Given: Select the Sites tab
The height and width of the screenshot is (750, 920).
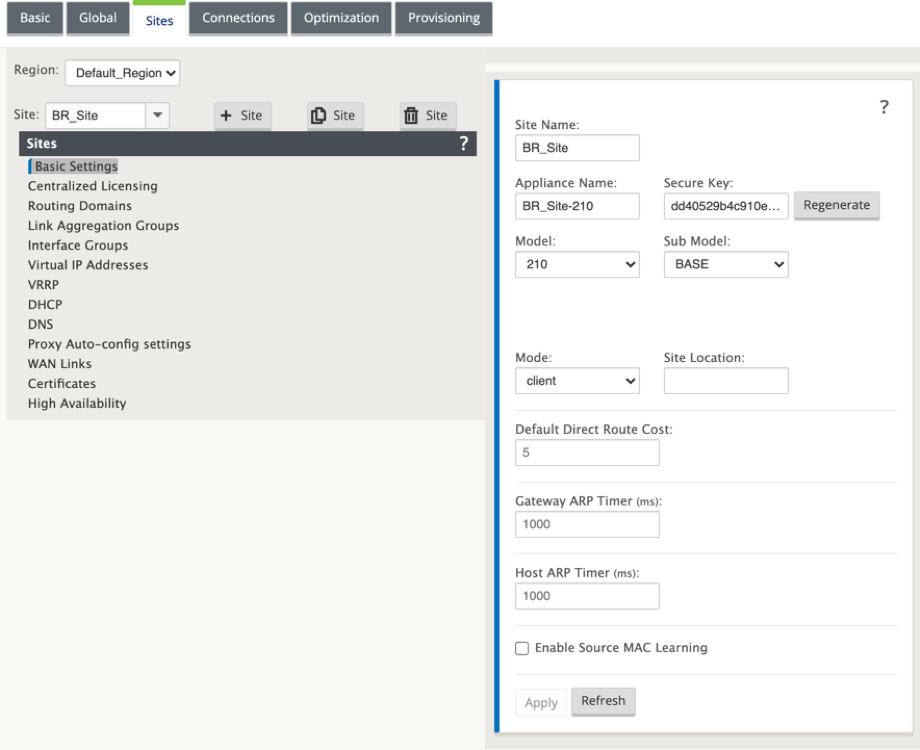Looking at the screenshot, I should (160, 20).
